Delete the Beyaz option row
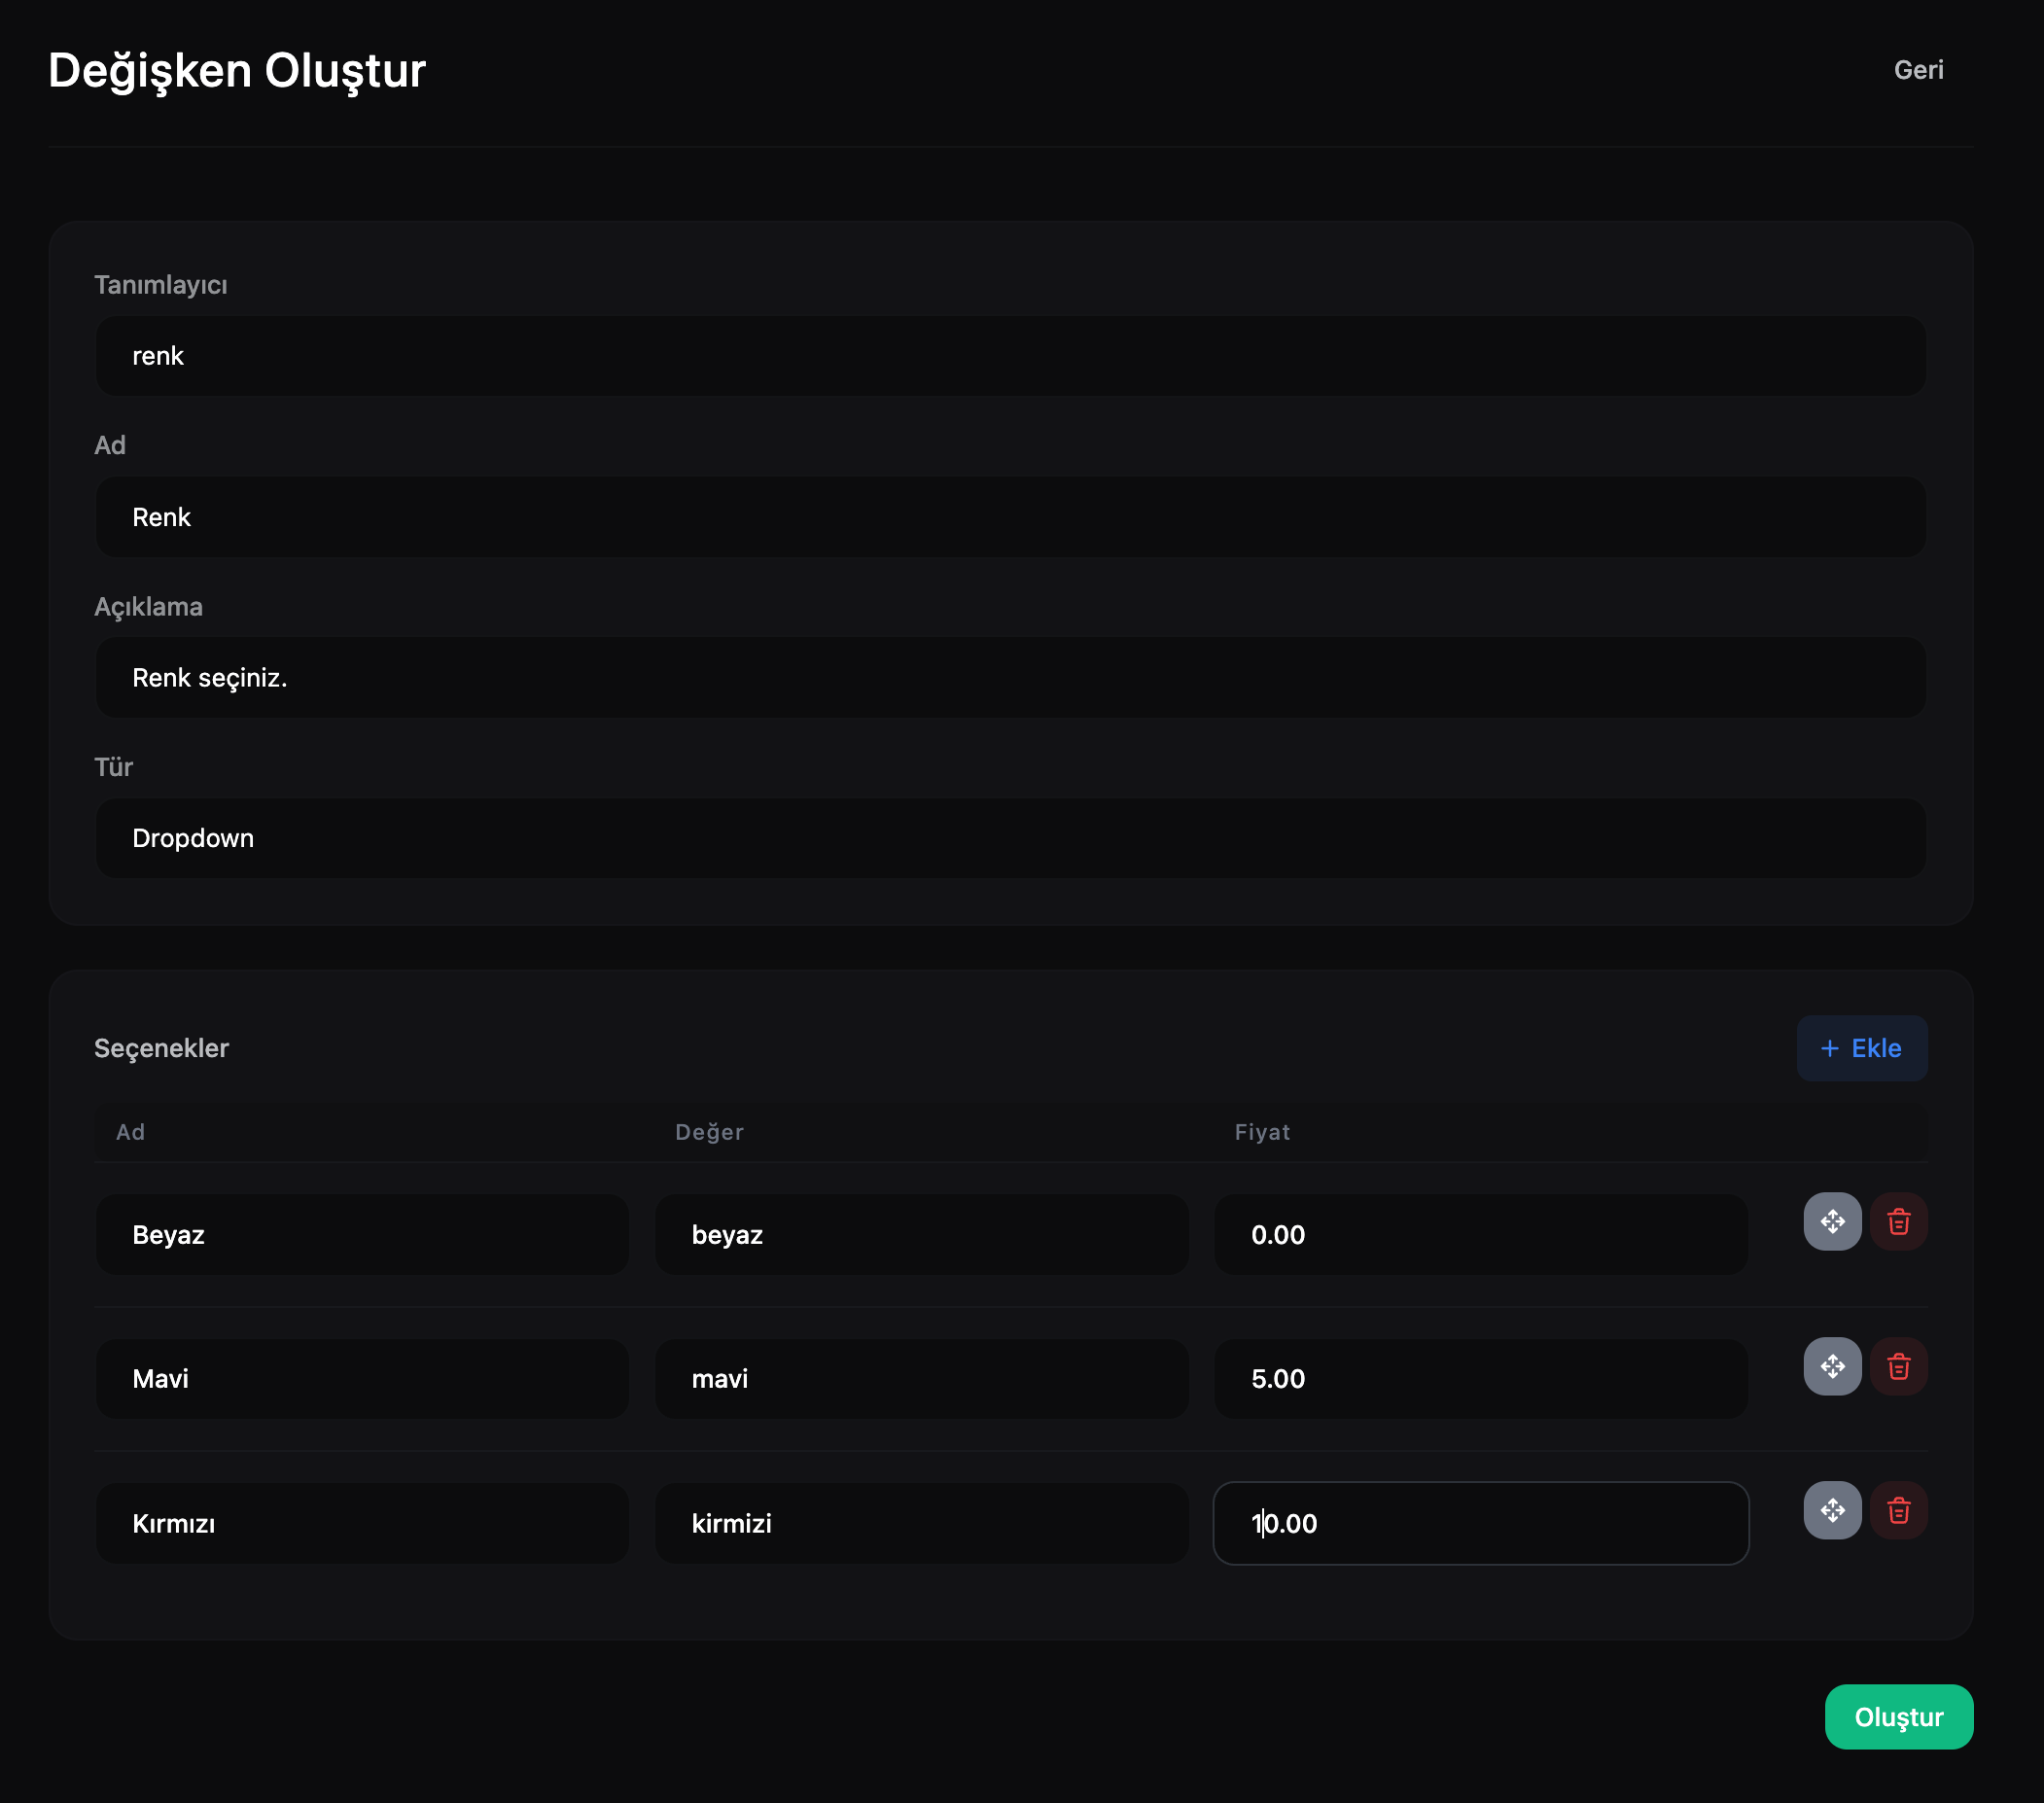 [1898, 1221]
